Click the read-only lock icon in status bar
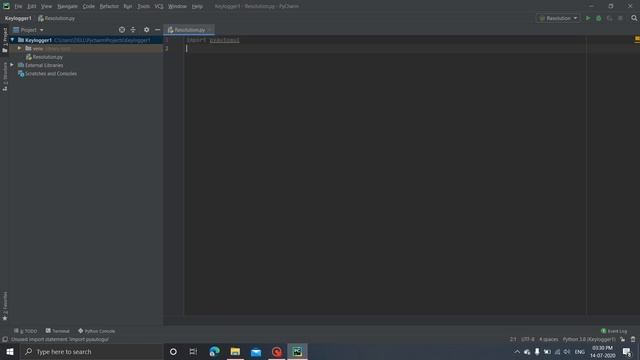This screenshot has height=360, width=640. click(x=623, y=339)
